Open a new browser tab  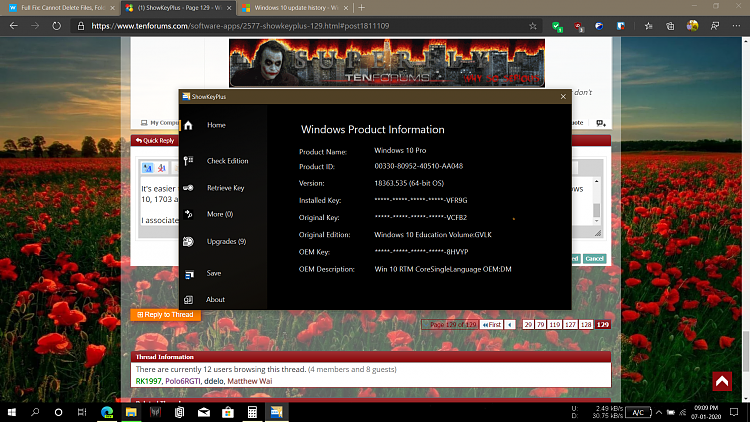(361, 8)
